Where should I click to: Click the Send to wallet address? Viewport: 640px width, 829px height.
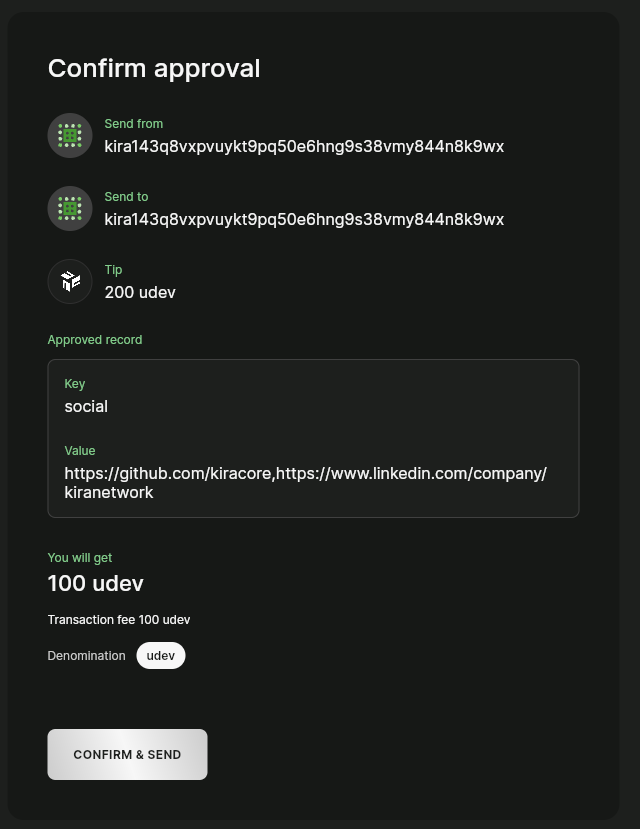click(x=304, y=219)
